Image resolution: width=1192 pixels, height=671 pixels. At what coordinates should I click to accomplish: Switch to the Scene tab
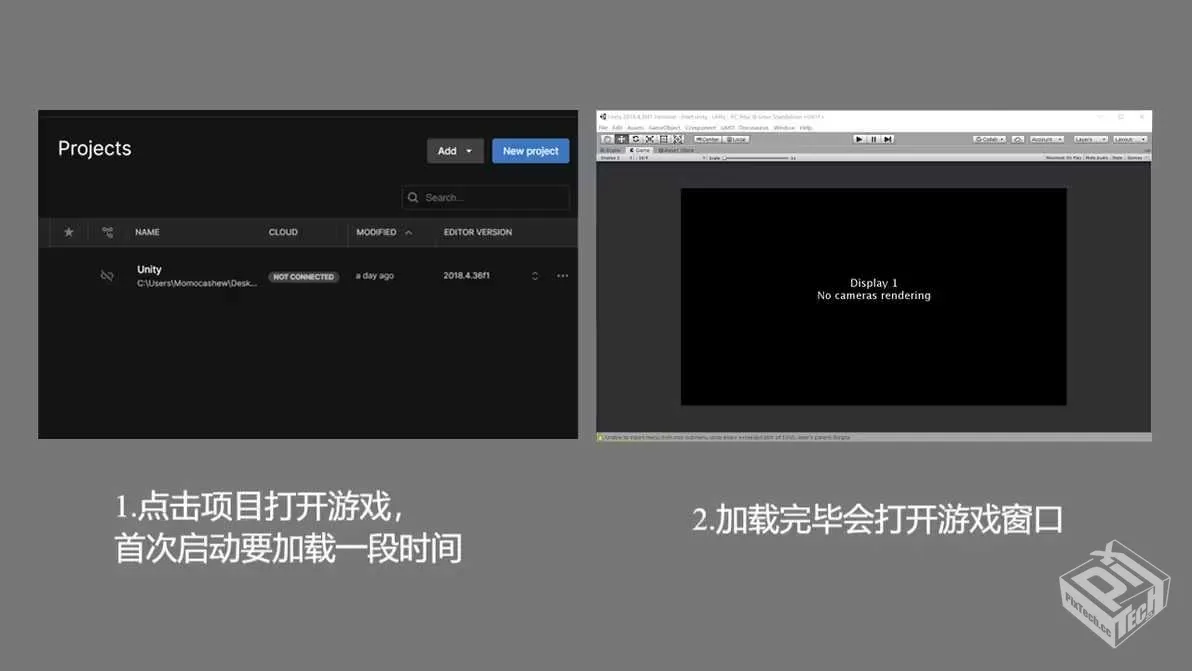point(609,150)
